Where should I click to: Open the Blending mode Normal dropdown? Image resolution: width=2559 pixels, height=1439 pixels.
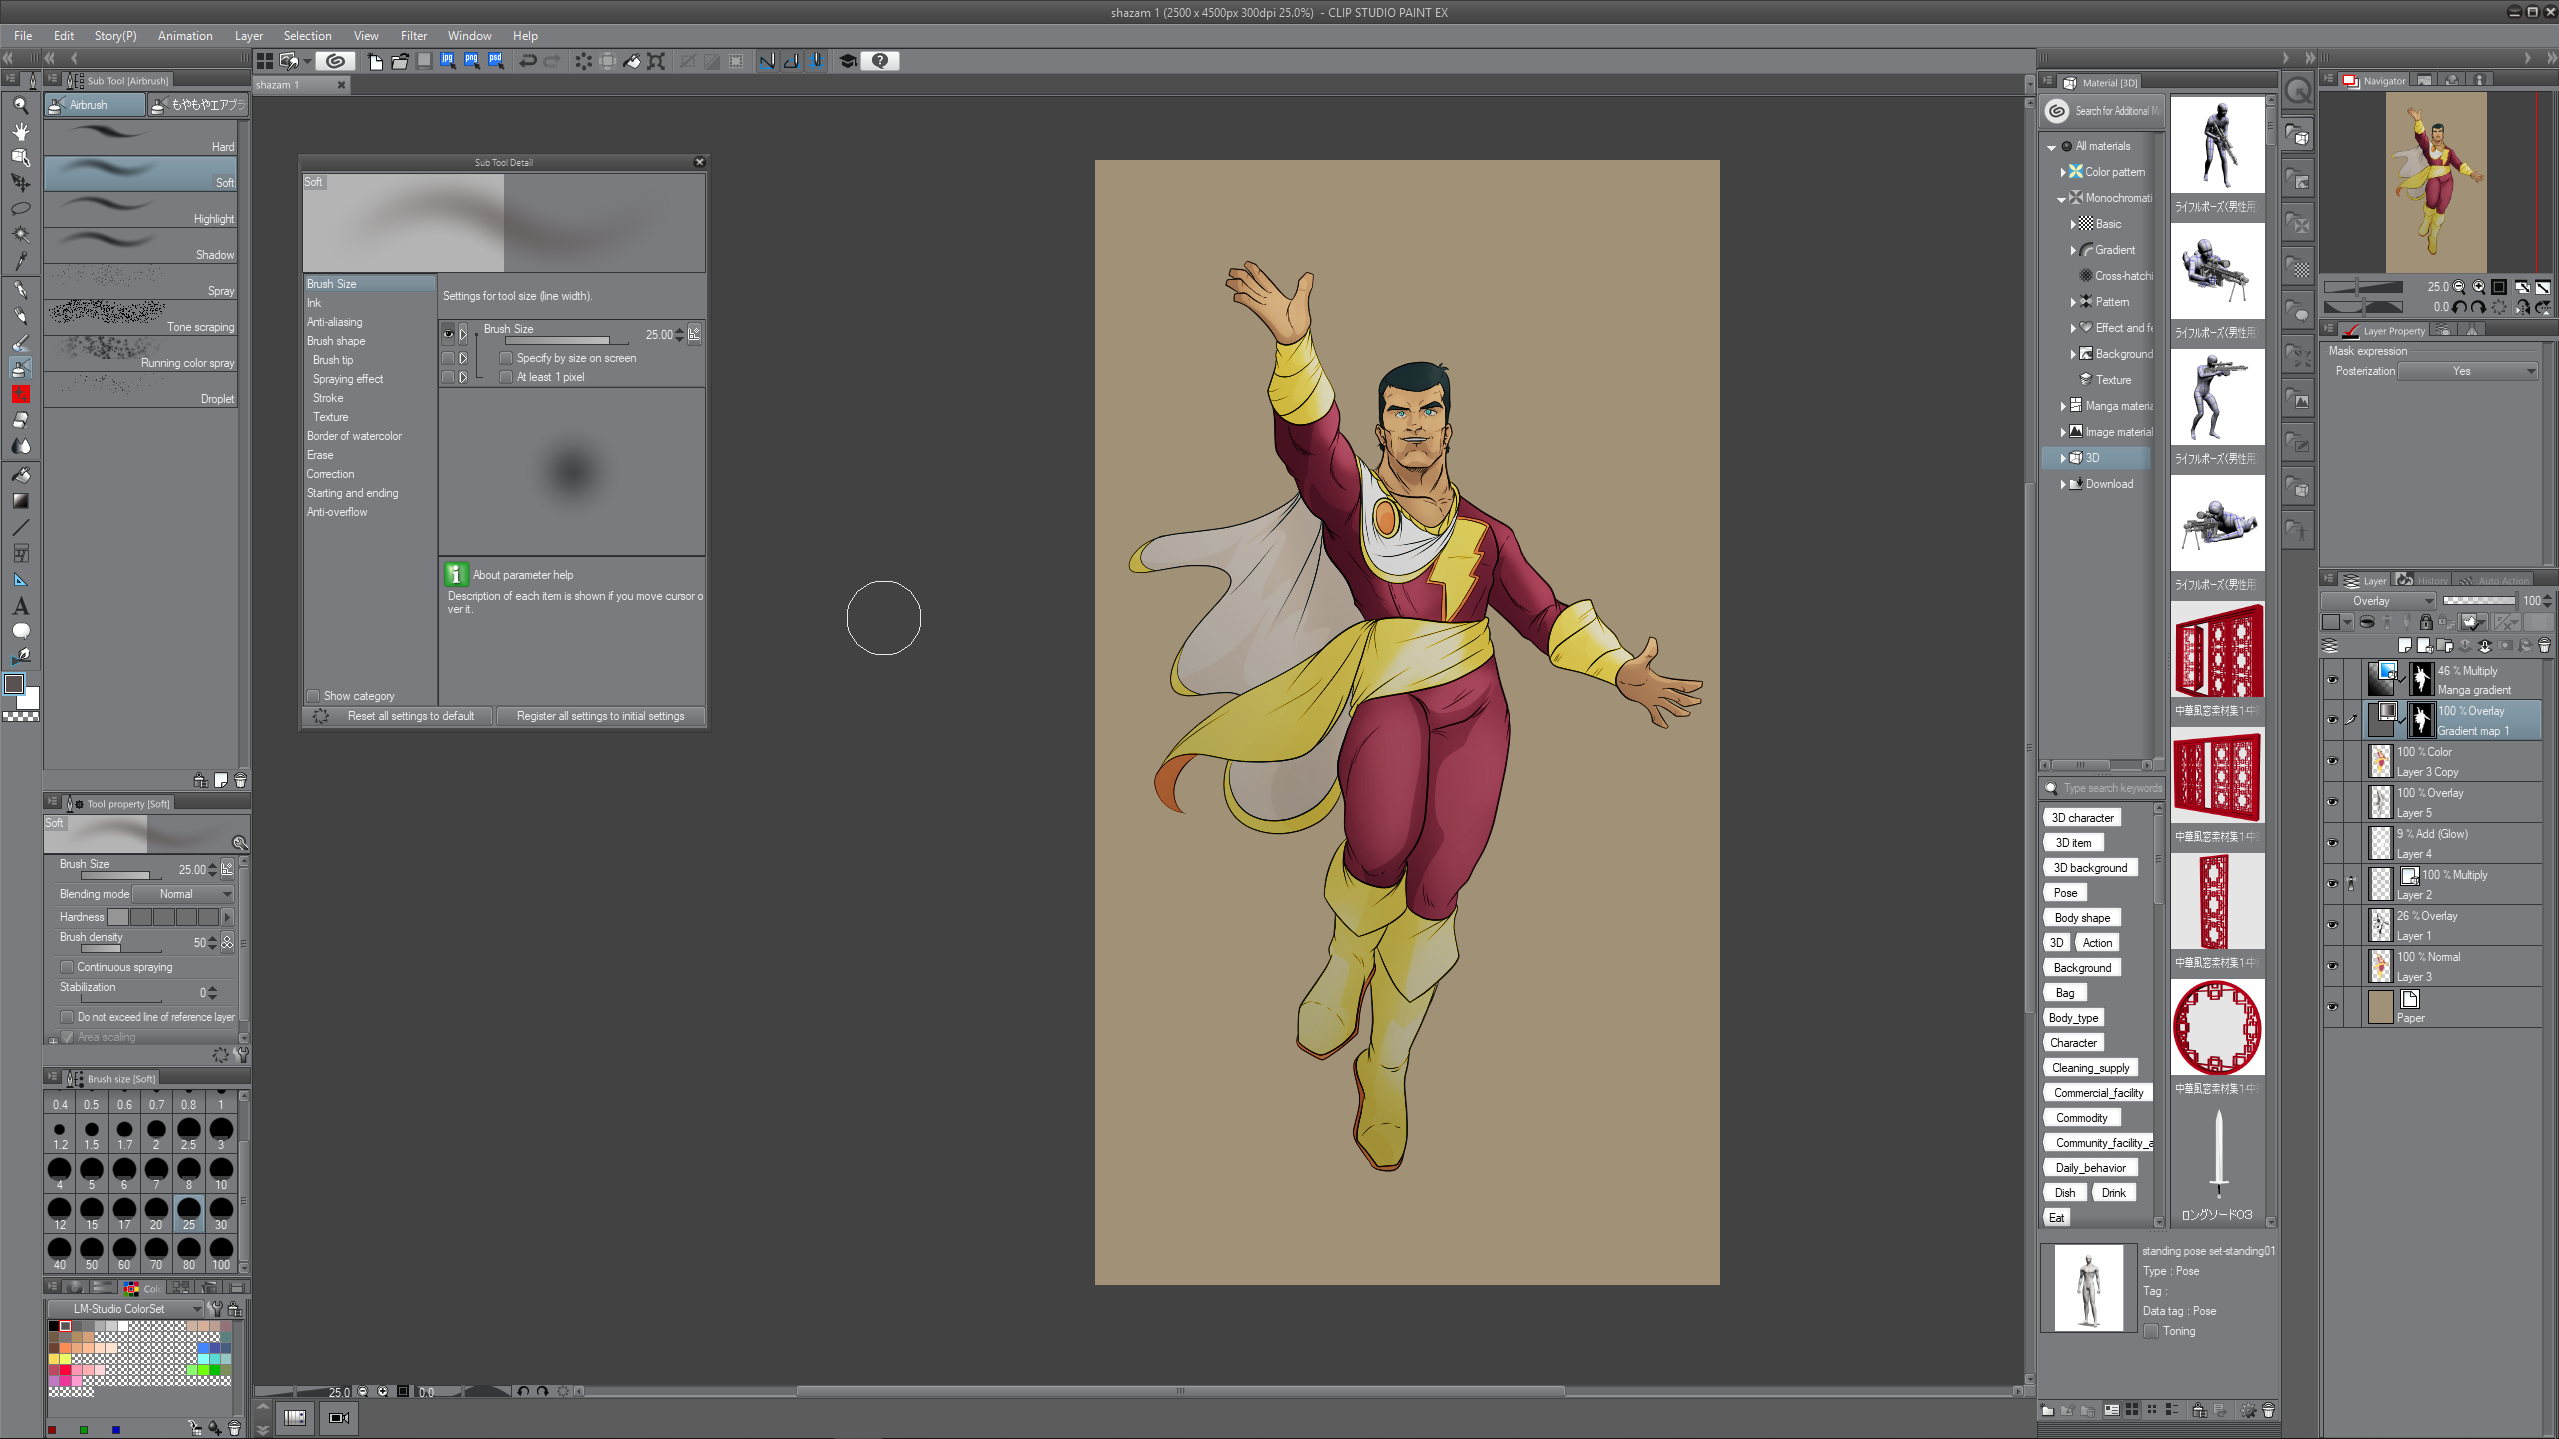[x=184, y=894]
